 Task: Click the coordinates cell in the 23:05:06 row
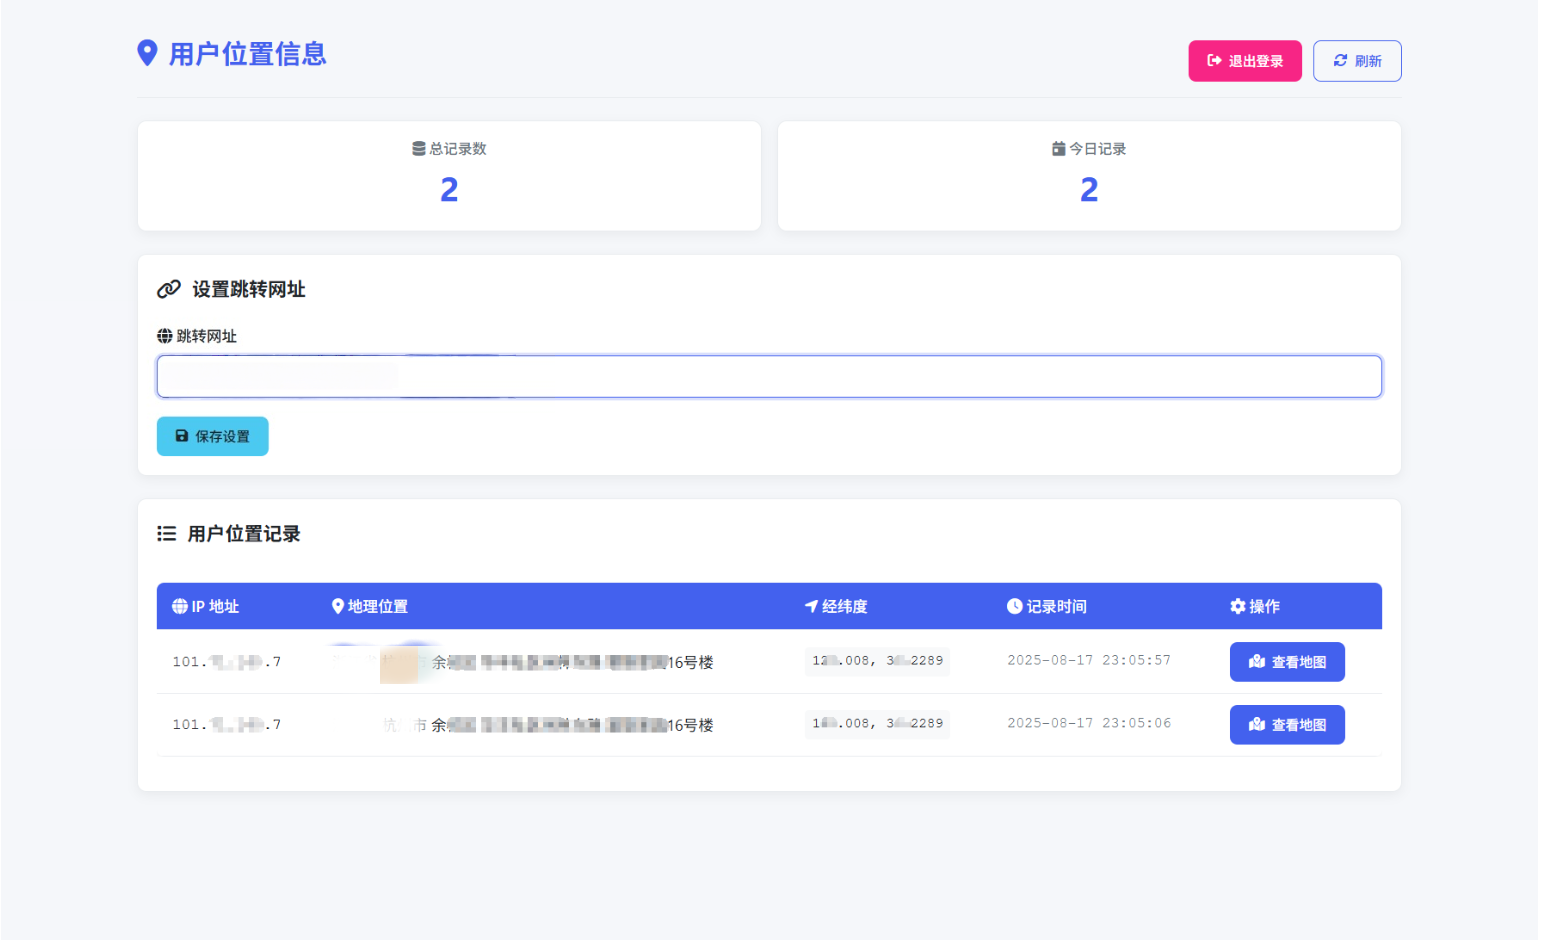[877, 724]
